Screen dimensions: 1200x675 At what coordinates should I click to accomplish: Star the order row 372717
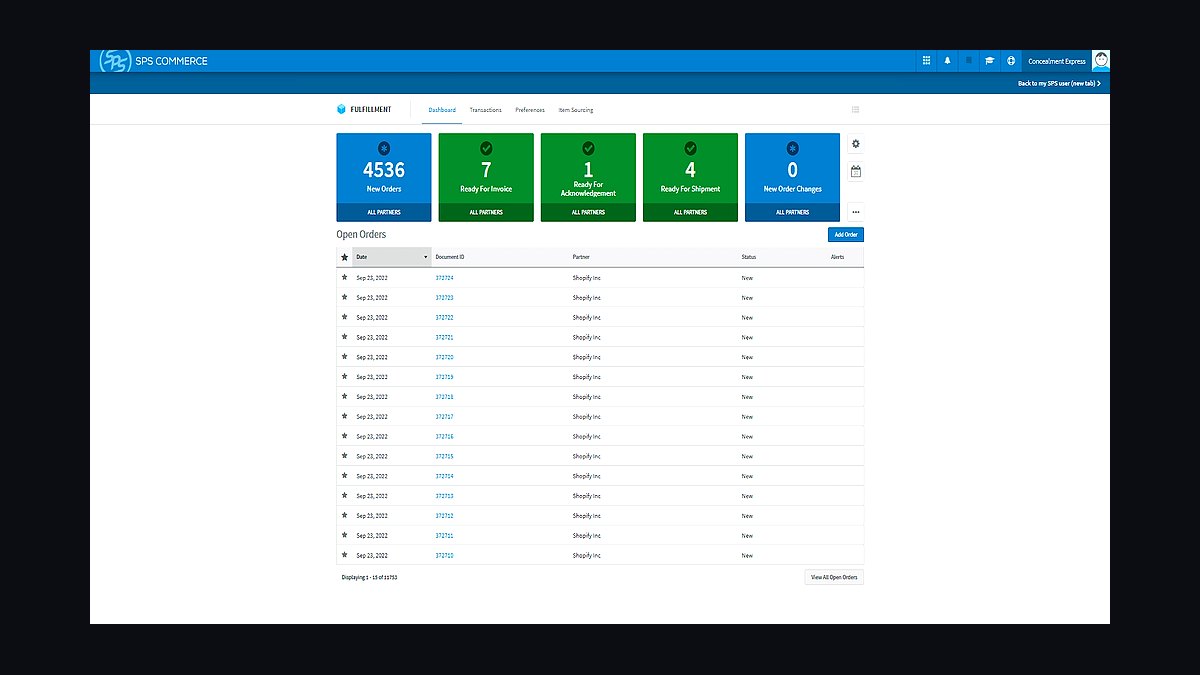(345, 416)
